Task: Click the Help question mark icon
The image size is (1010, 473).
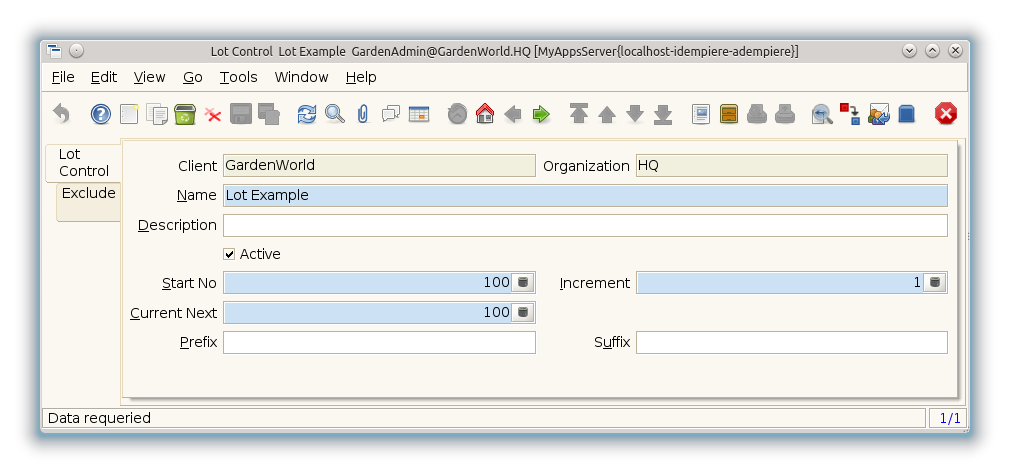Action: click(x=101, y=114)
